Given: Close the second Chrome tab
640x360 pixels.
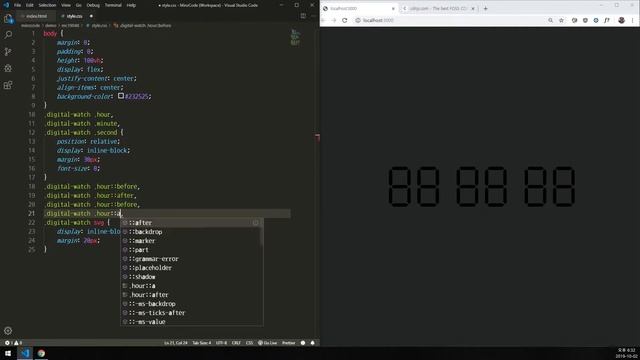Looking at the screenshot, I should point(473,9).
